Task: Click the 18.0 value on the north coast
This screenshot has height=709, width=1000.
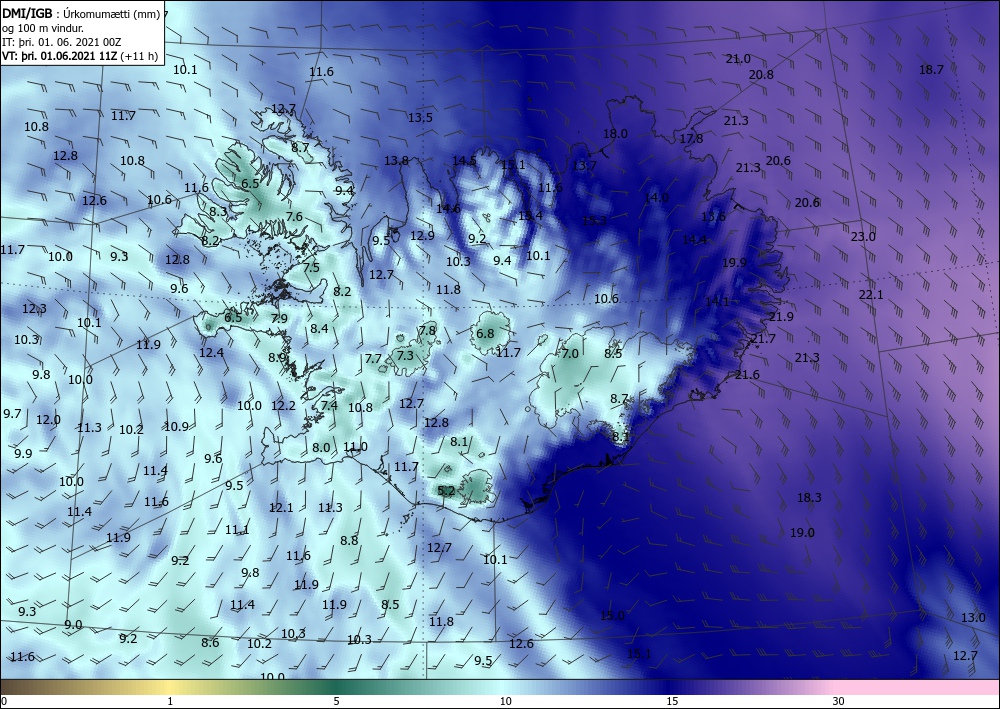Action: 615,133
